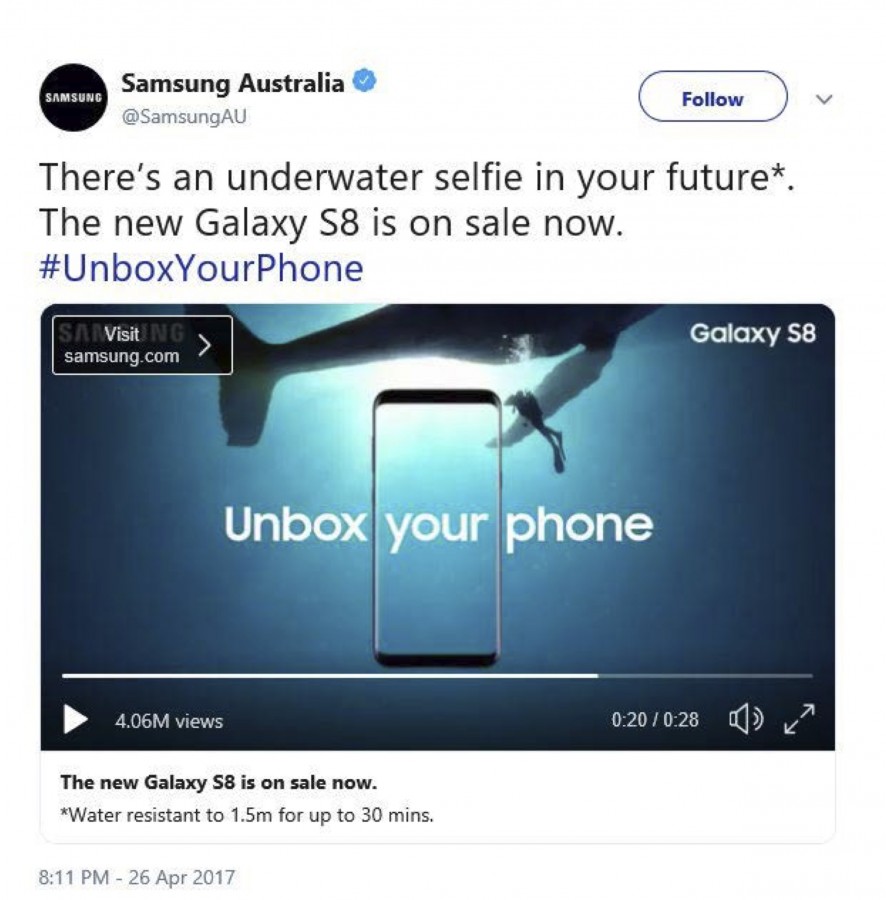Viewport: 886px width, 900px height.
Task: Click the water resistance footnote text
Action: (x=247, y=815)
